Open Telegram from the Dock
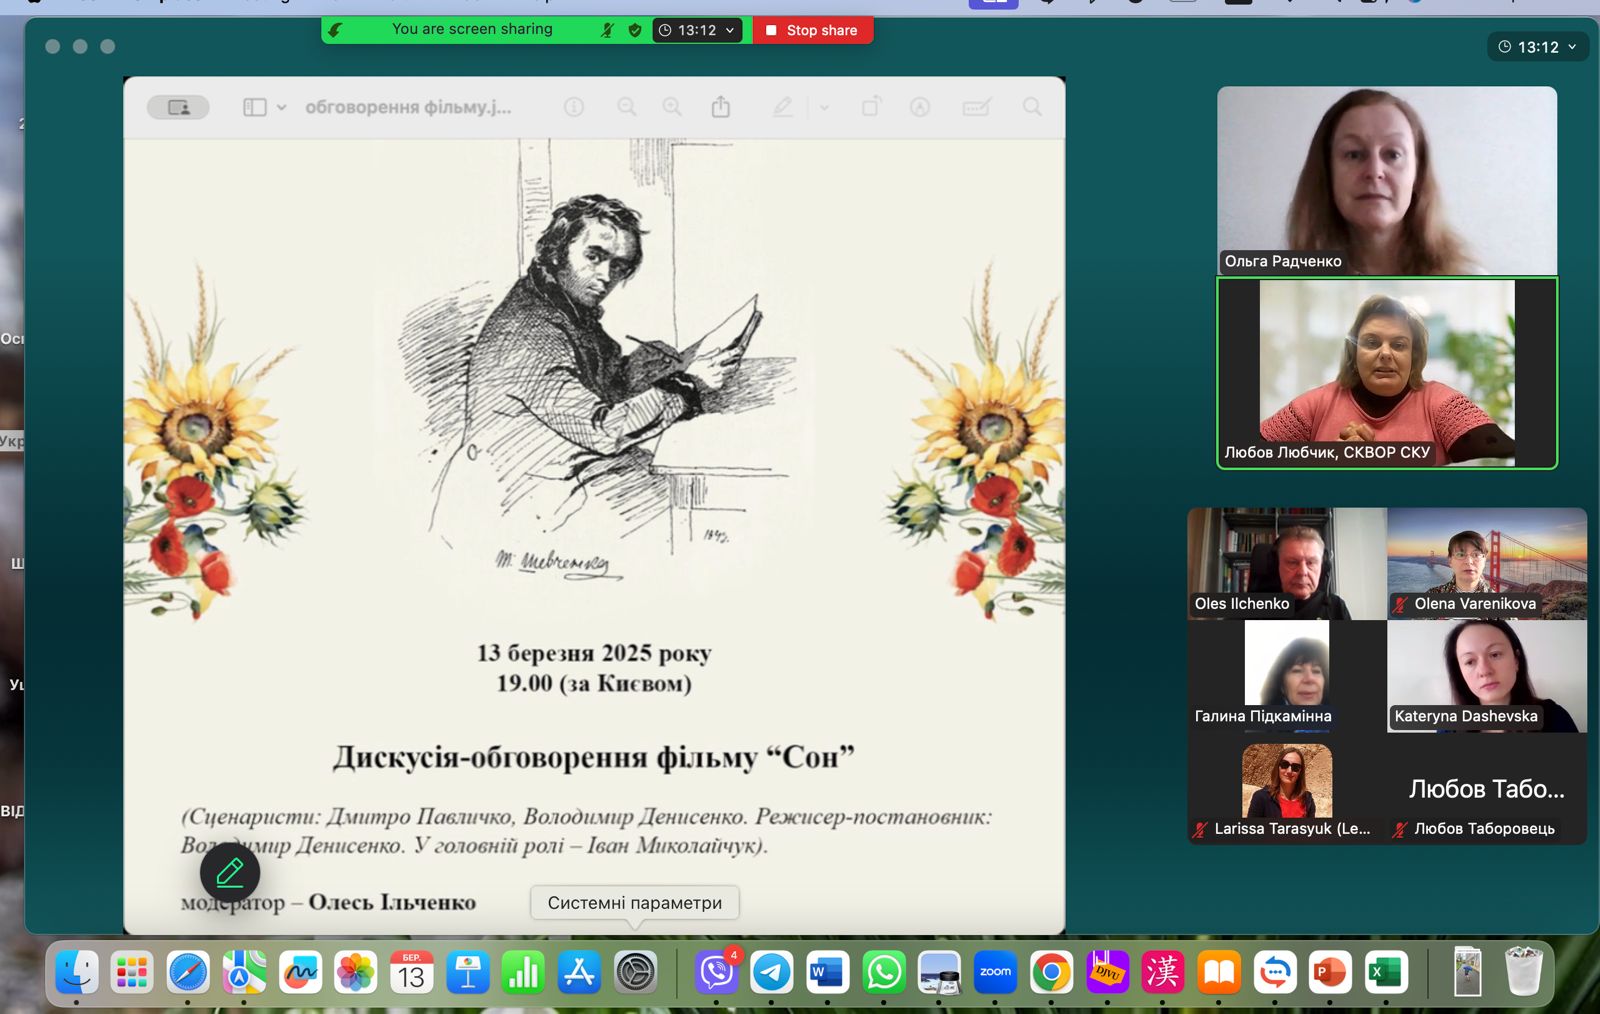Image resolution: width=1600 pixels, height=1014 pixels. pos(772,972)
